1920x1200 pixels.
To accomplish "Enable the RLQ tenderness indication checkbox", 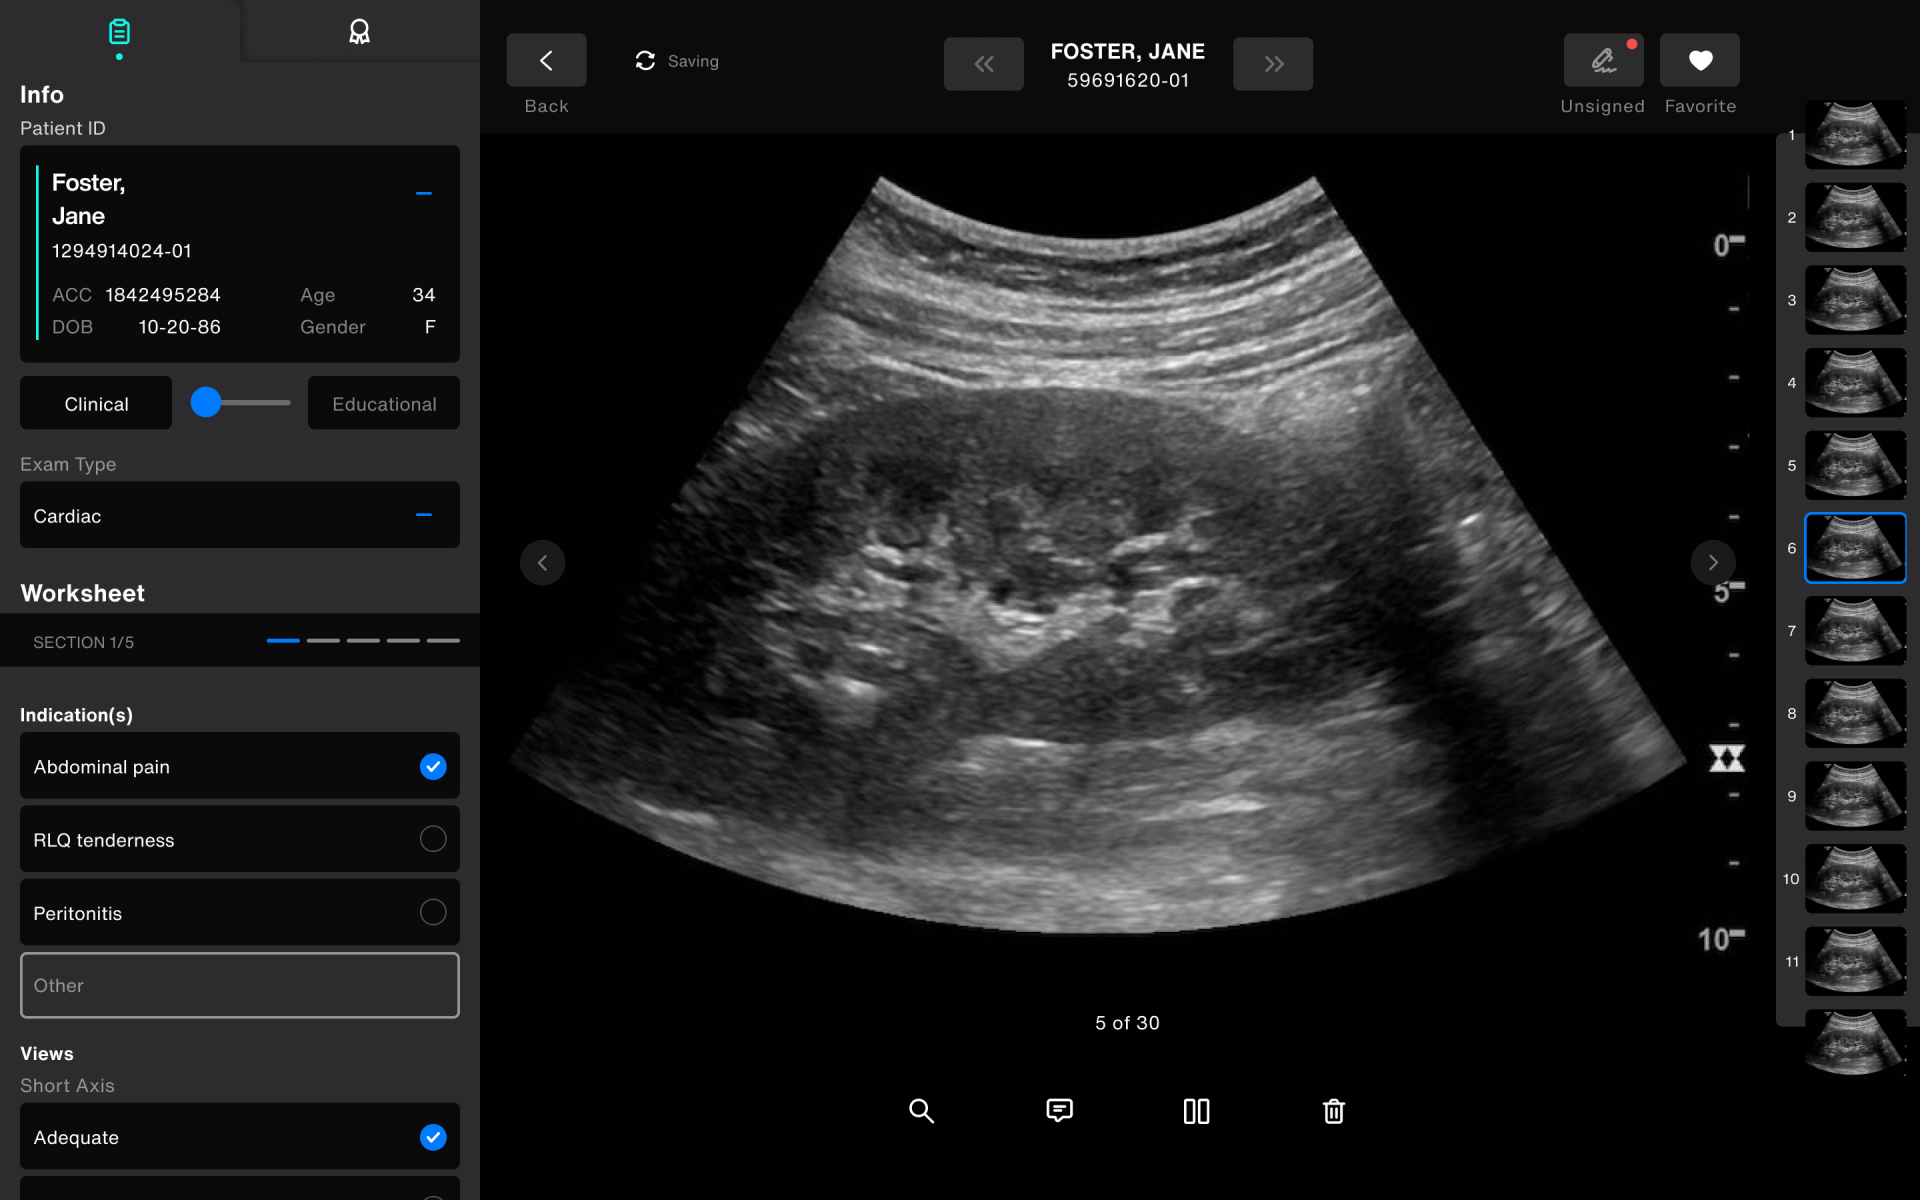I will pyautogui.click(x=433, y=838).
